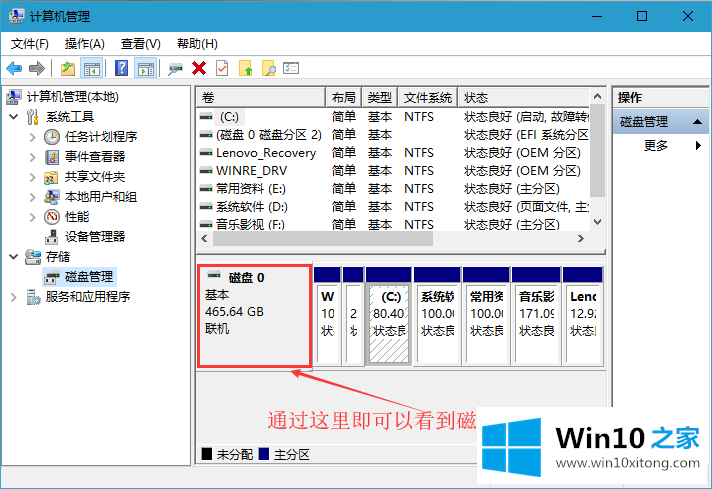Select the 音乐影视 171.09 partition block
The height and width of the screenshot is (489, 712).
[536, 316]
